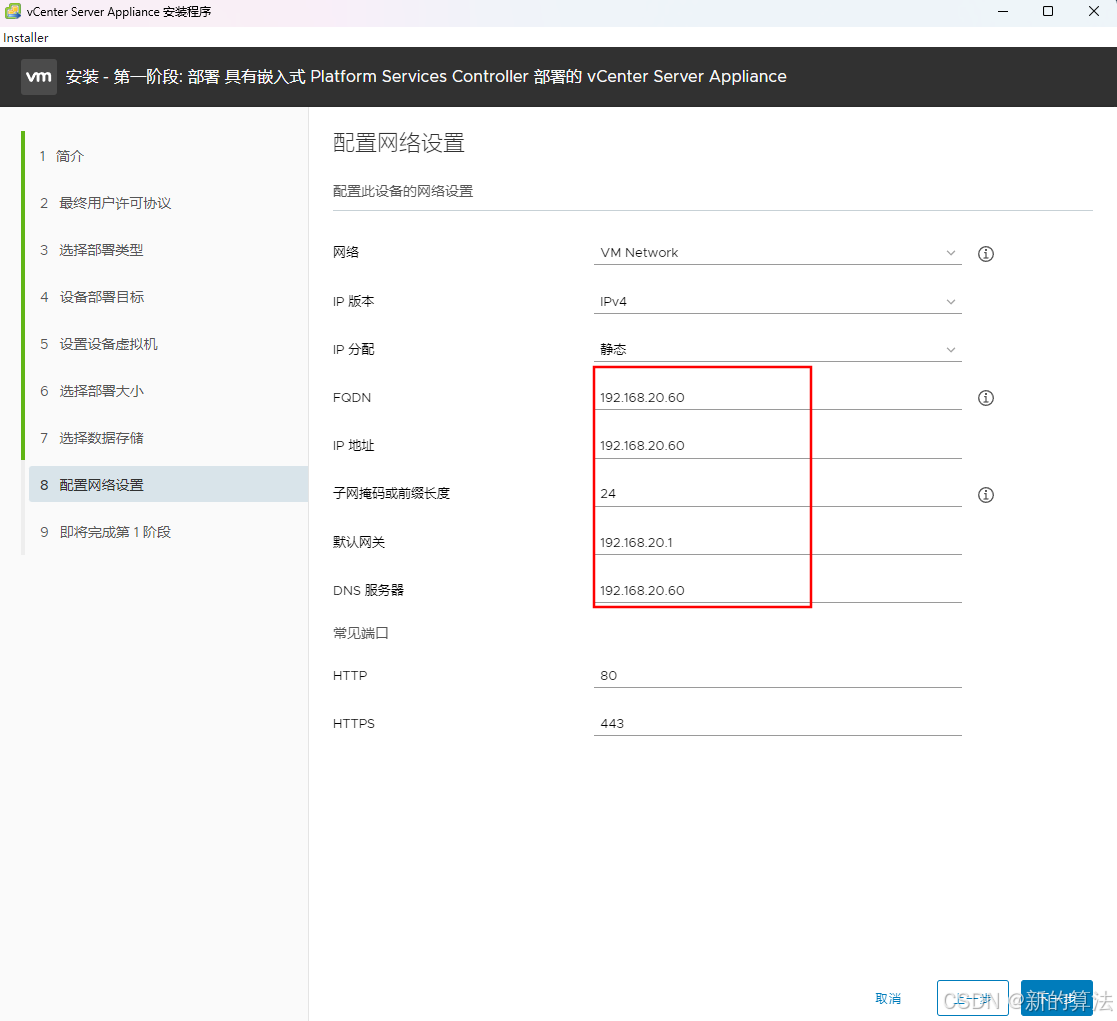Maximize the installer window
This screenshot has height=1021, width=1117.
point(1048,11)
